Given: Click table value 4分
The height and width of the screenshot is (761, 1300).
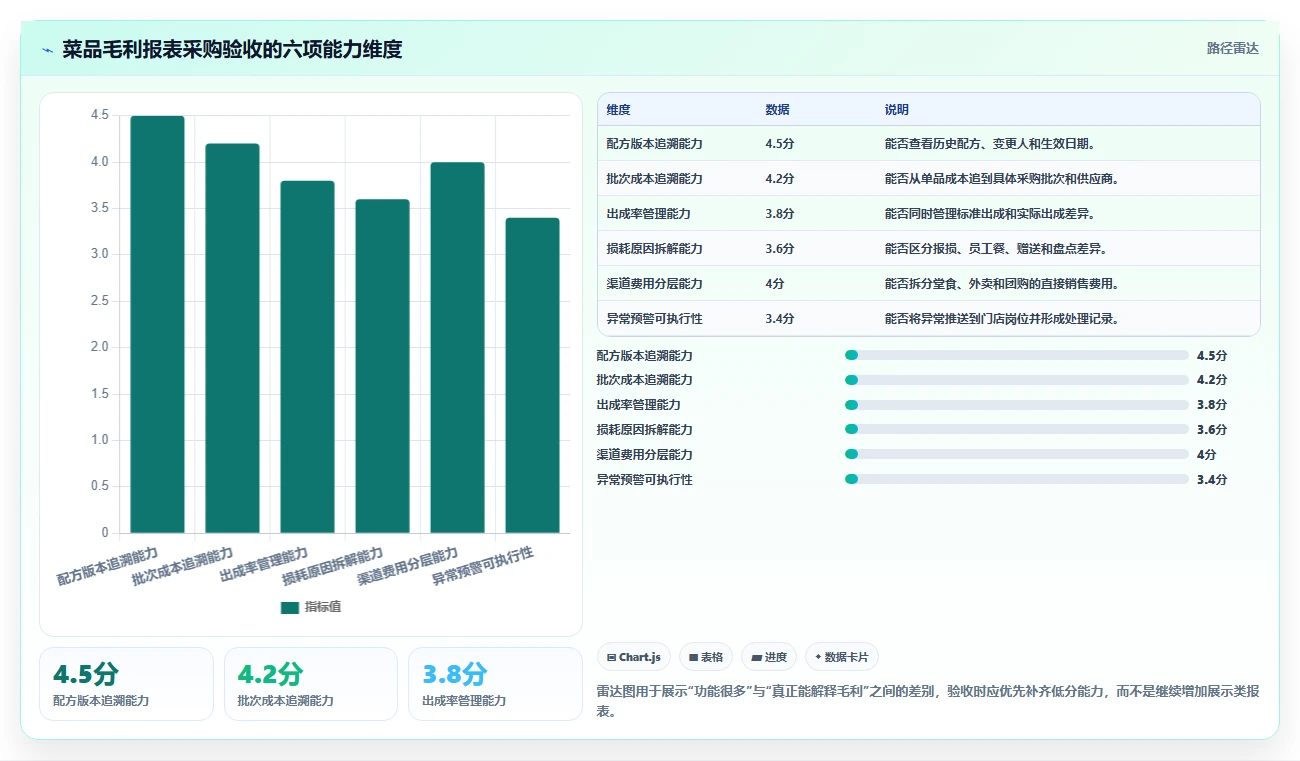Looking at the screenshot, I should (774, 284).
